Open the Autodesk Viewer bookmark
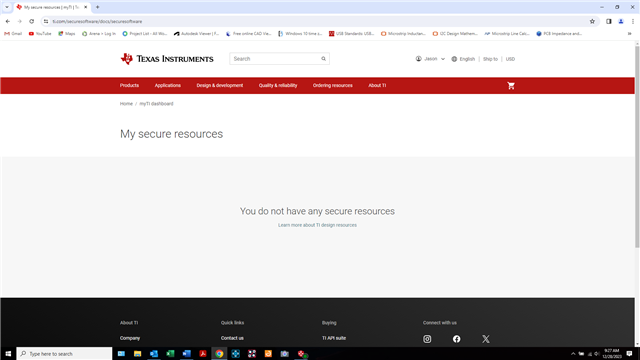This screenshot has height=360, width=640. [196, 33]
